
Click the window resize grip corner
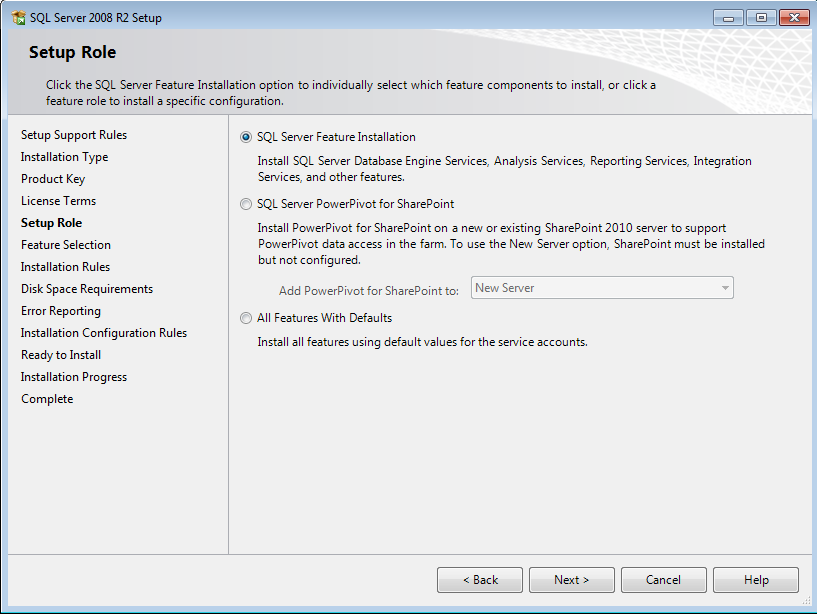807,602
